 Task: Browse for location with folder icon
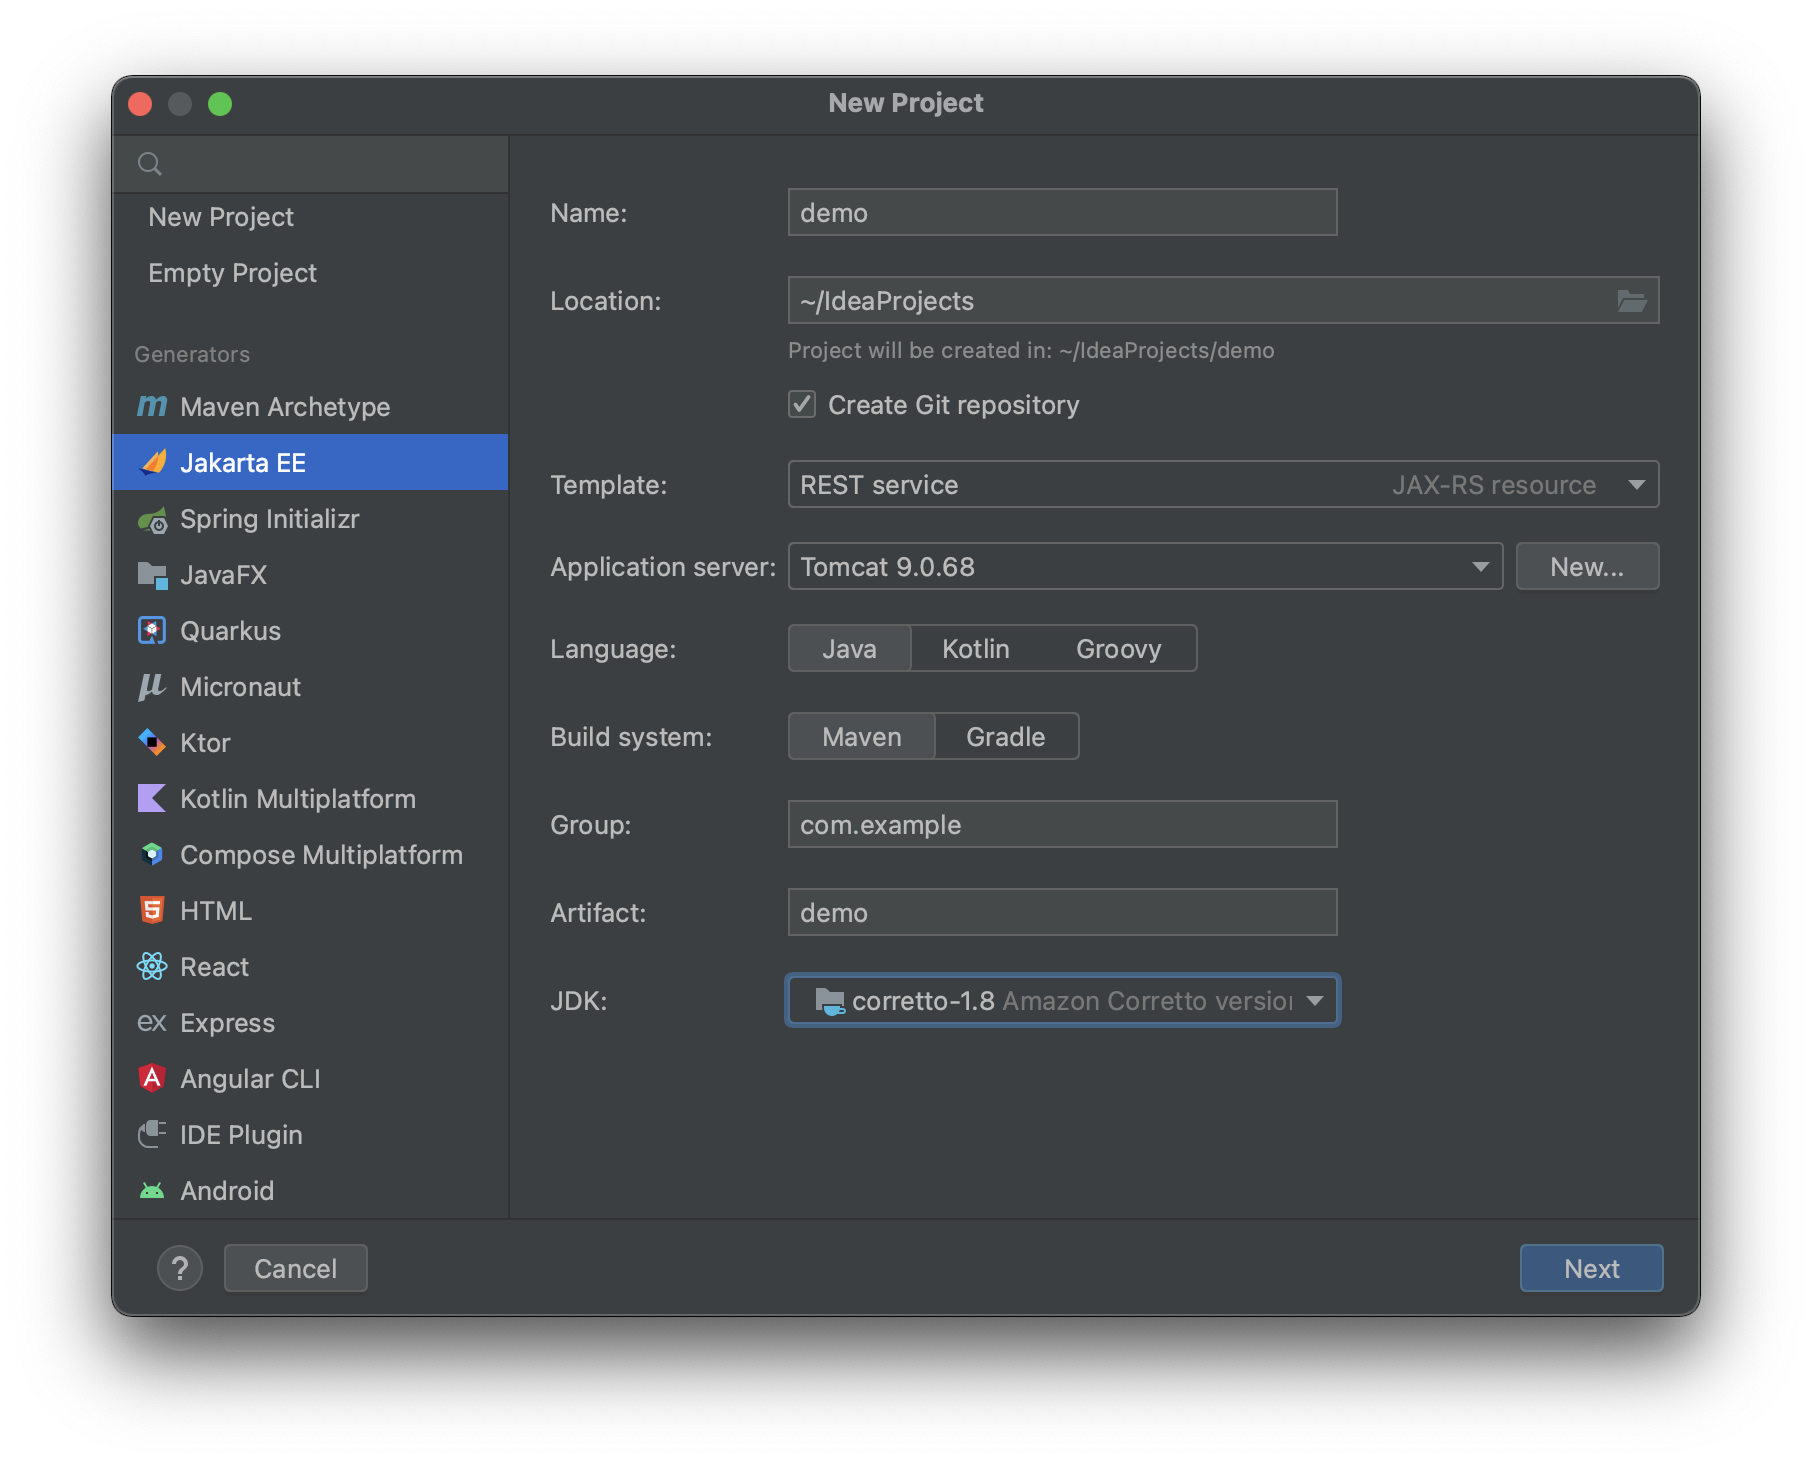[1632, 300]
